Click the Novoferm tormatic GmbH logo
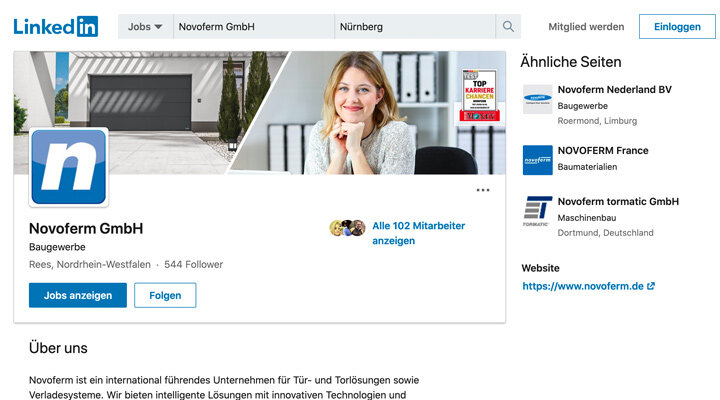Viewport: 720px width, 400px height. pyautogui.click(x=537, y=212)
